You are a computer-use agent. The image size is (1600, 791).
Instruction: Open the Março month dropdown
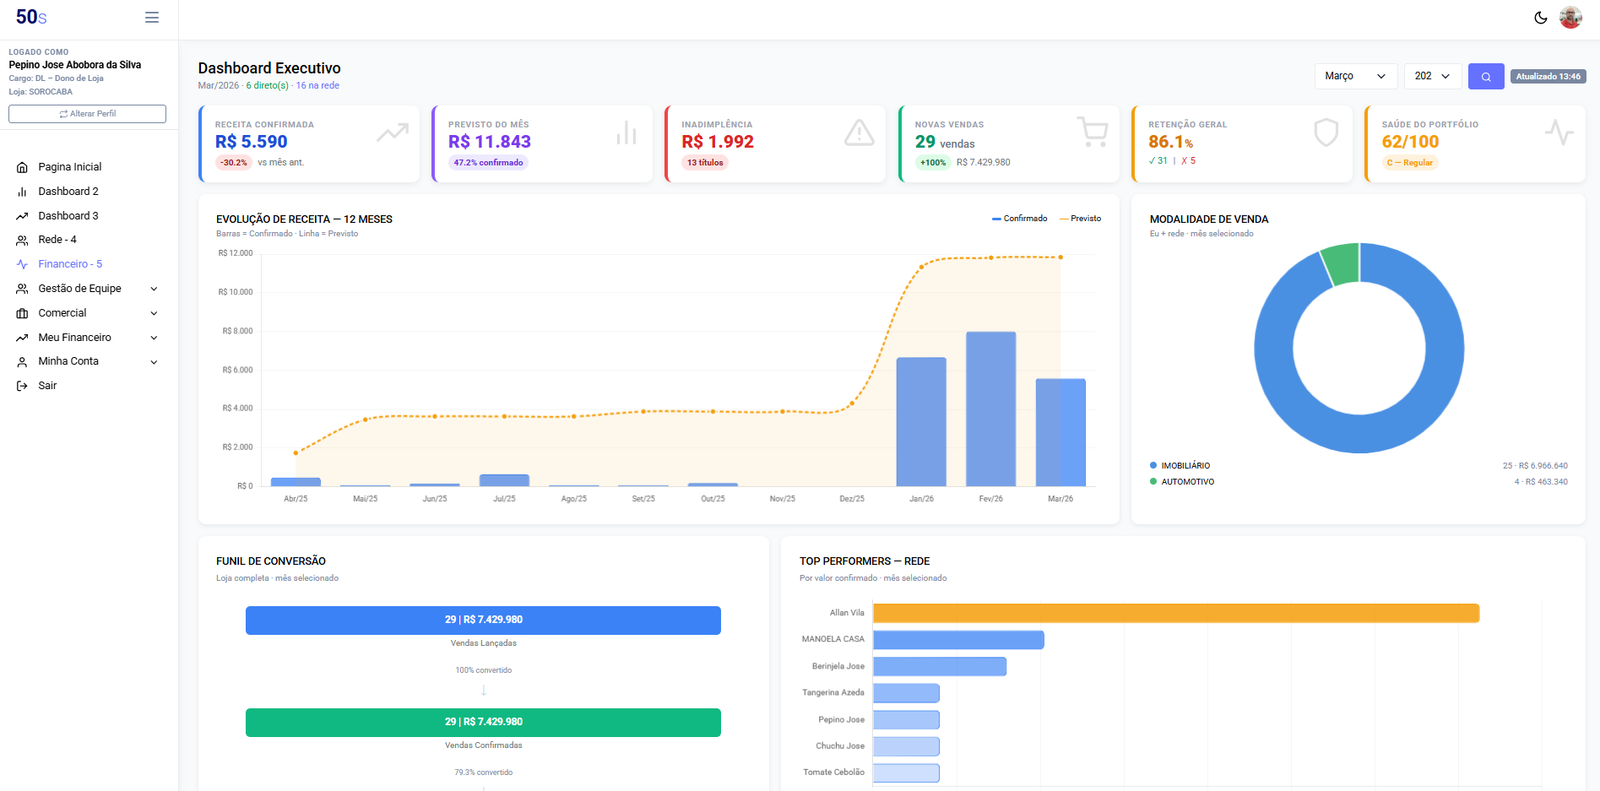[x=1355, y=76]
